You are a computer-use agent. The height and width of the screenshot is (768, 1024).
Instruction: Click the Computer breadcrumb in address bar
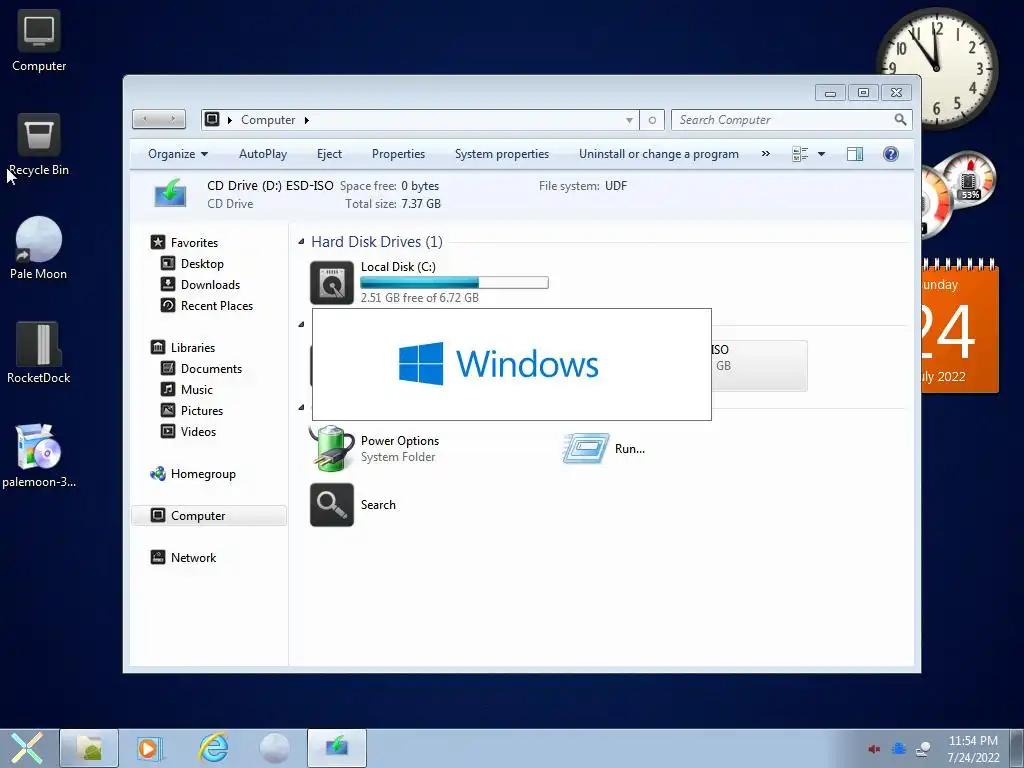(268, 120)
